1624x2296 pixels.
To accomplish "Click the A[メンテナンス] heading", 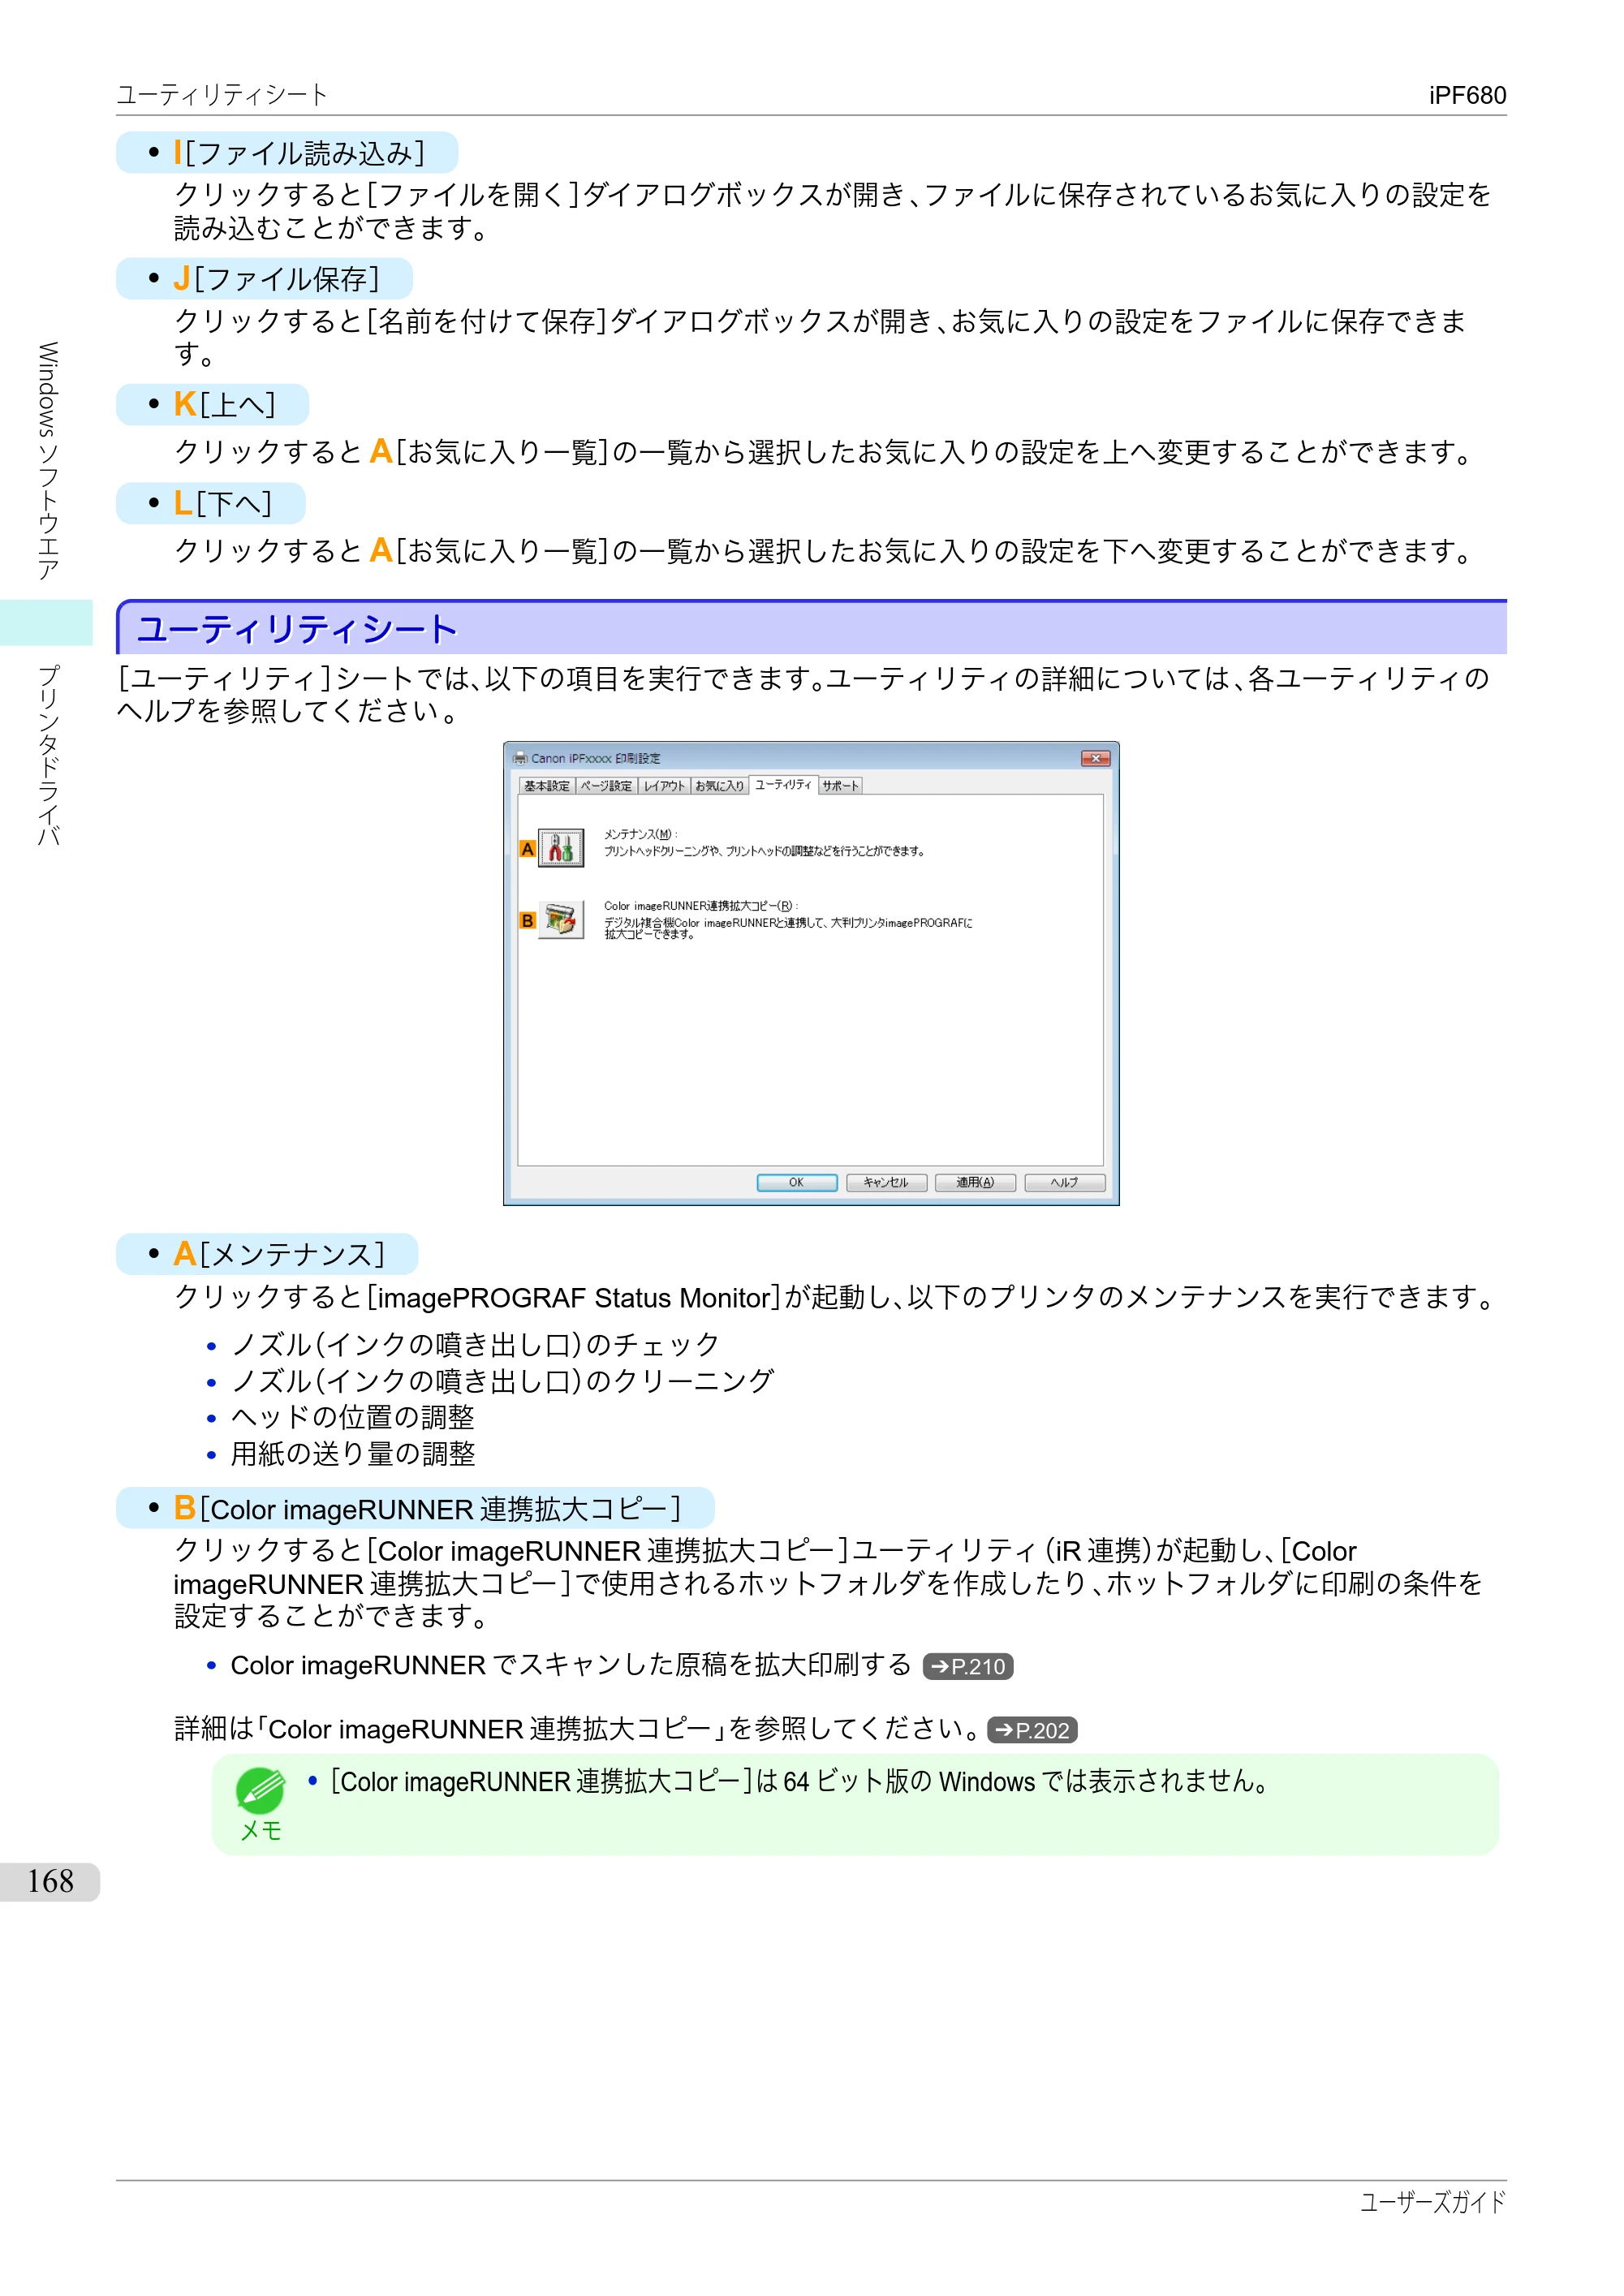I will coord(279,1254).
